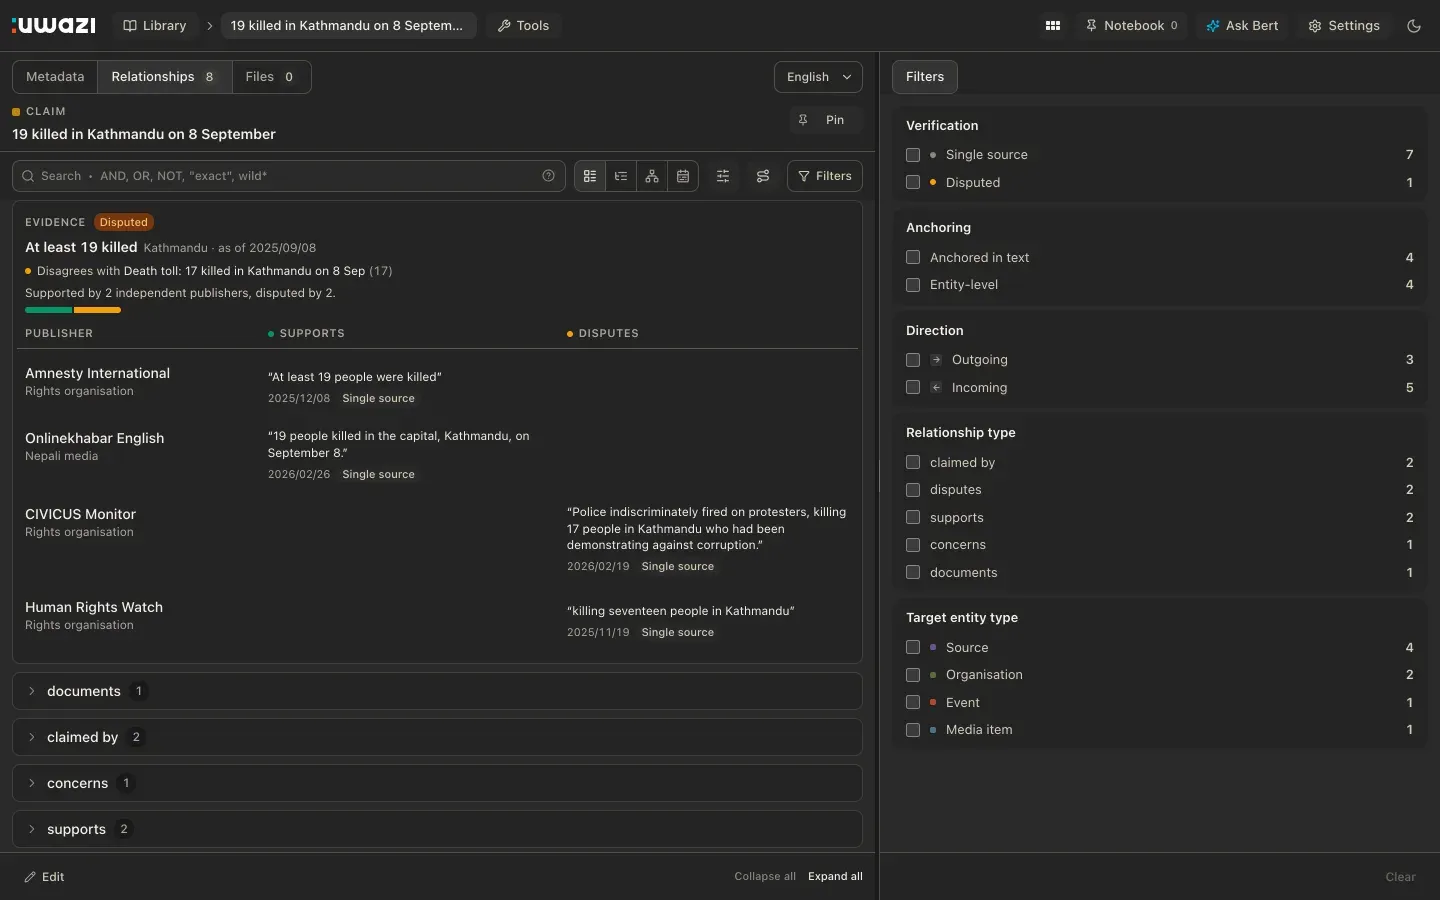Select the Filters tab in right panel
This screenshot has height=900, width=1440.
925,77
